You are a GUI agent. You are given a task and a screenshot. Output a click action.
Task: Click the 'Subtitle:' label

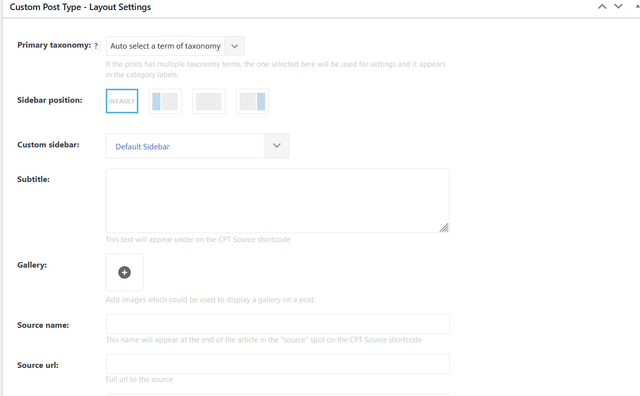(33, 179)
